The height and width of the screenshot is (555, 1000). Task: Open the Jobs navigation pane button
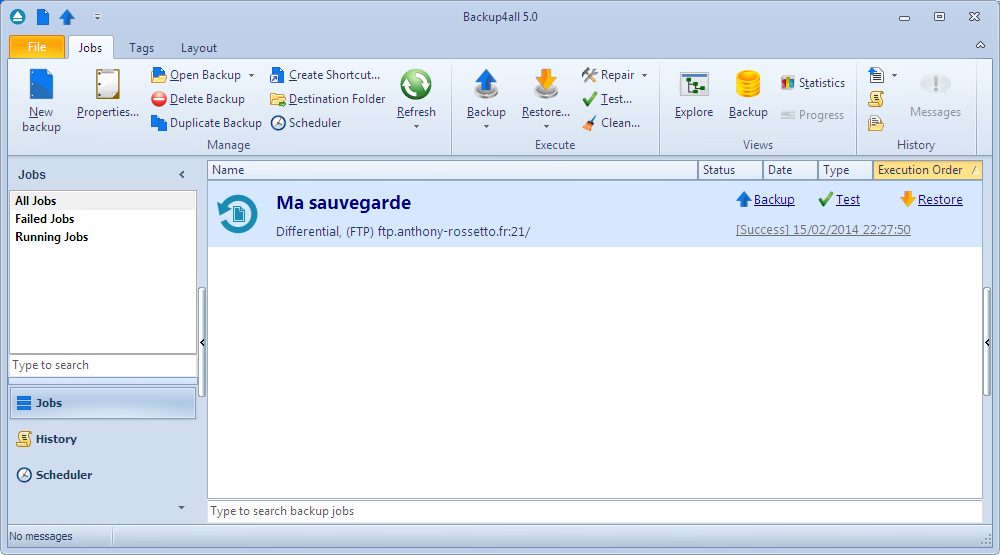click(103, 403)
